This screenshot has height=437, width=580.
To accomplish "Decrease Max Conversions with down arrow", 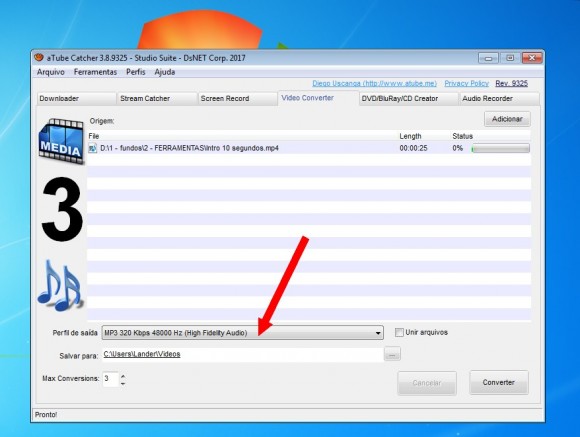I will [123, 383].
